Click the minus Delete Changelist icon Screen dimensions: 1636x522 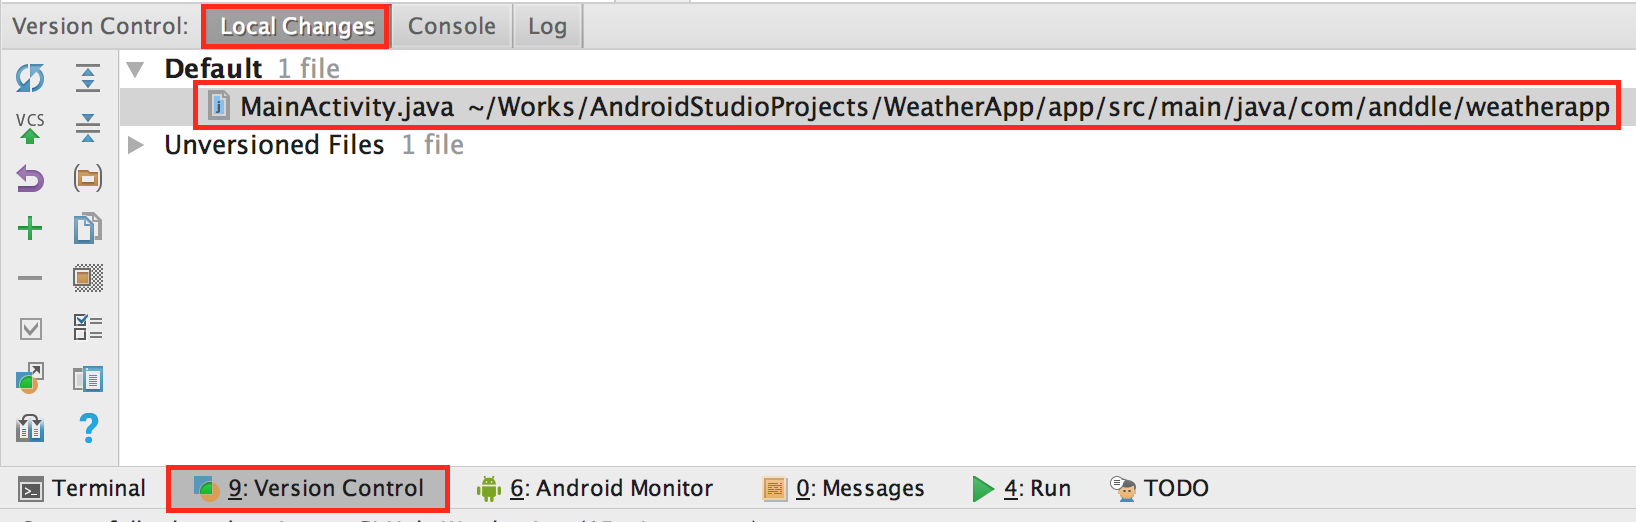30,278
